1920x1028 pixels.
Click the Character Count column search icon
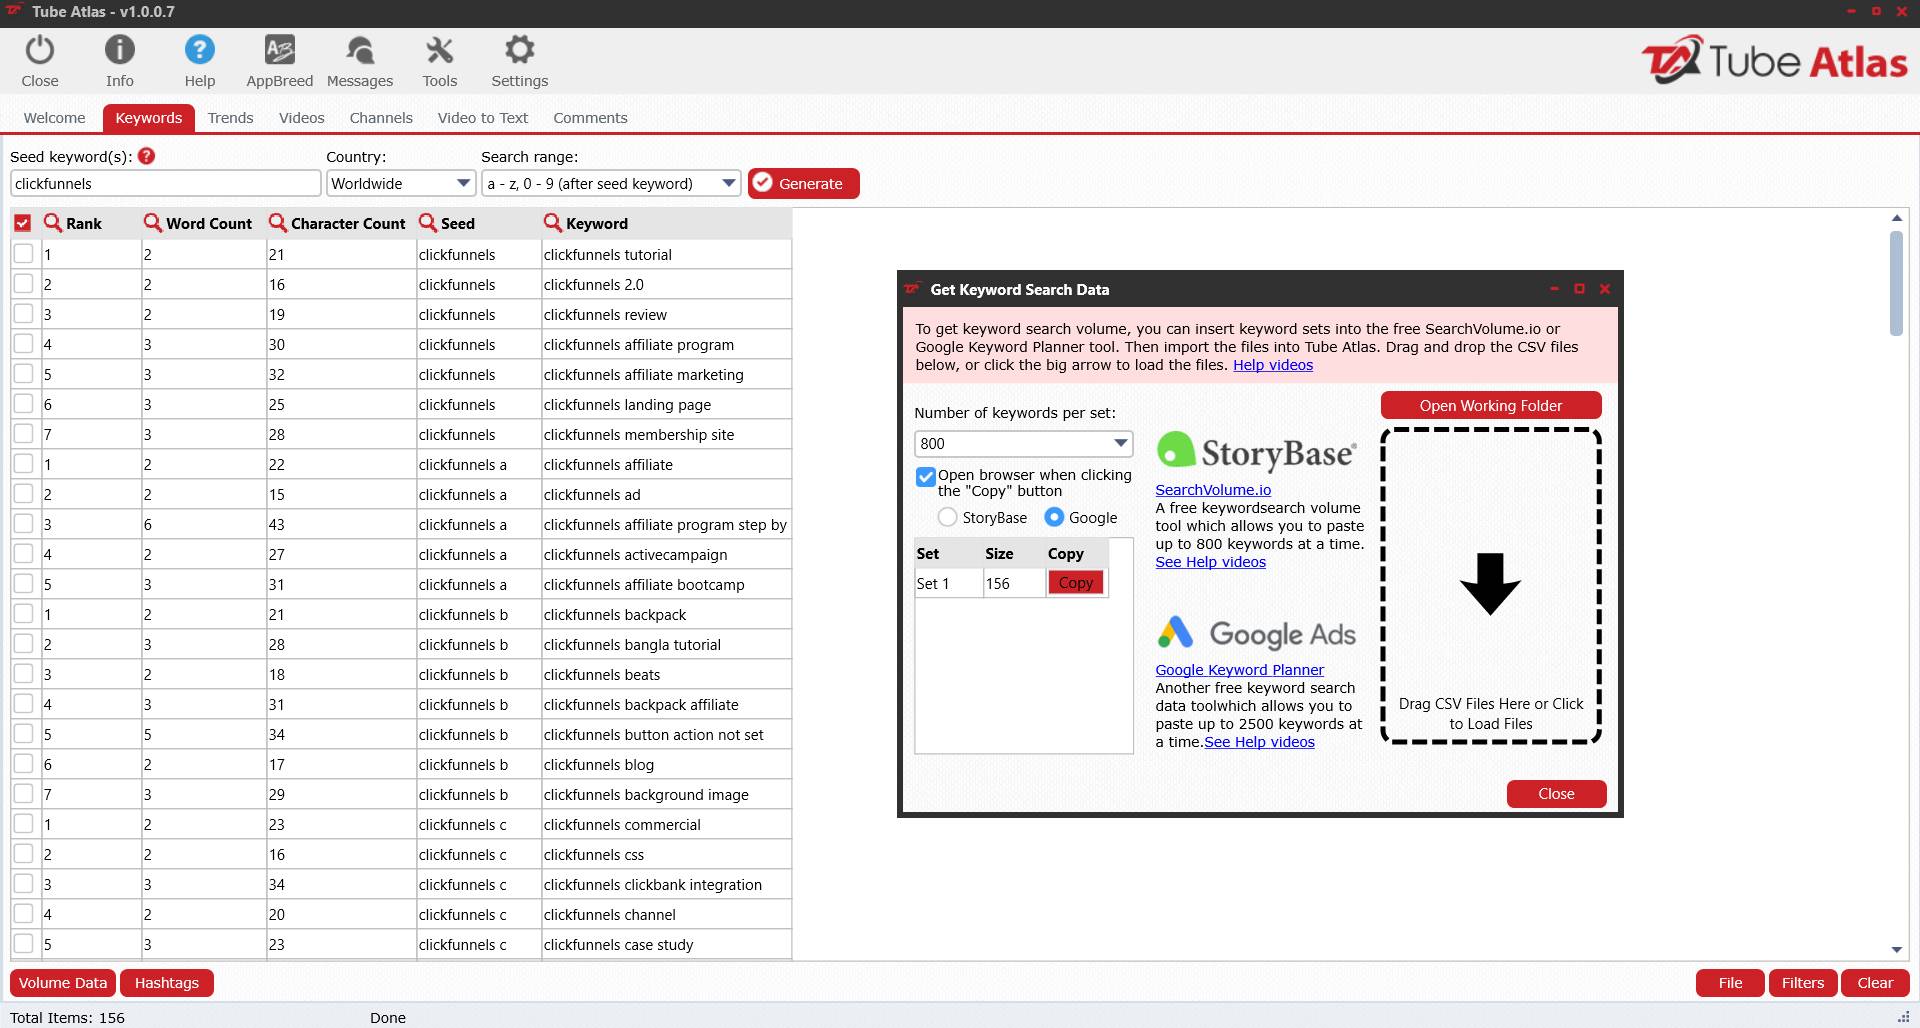[x=278, y=223]
